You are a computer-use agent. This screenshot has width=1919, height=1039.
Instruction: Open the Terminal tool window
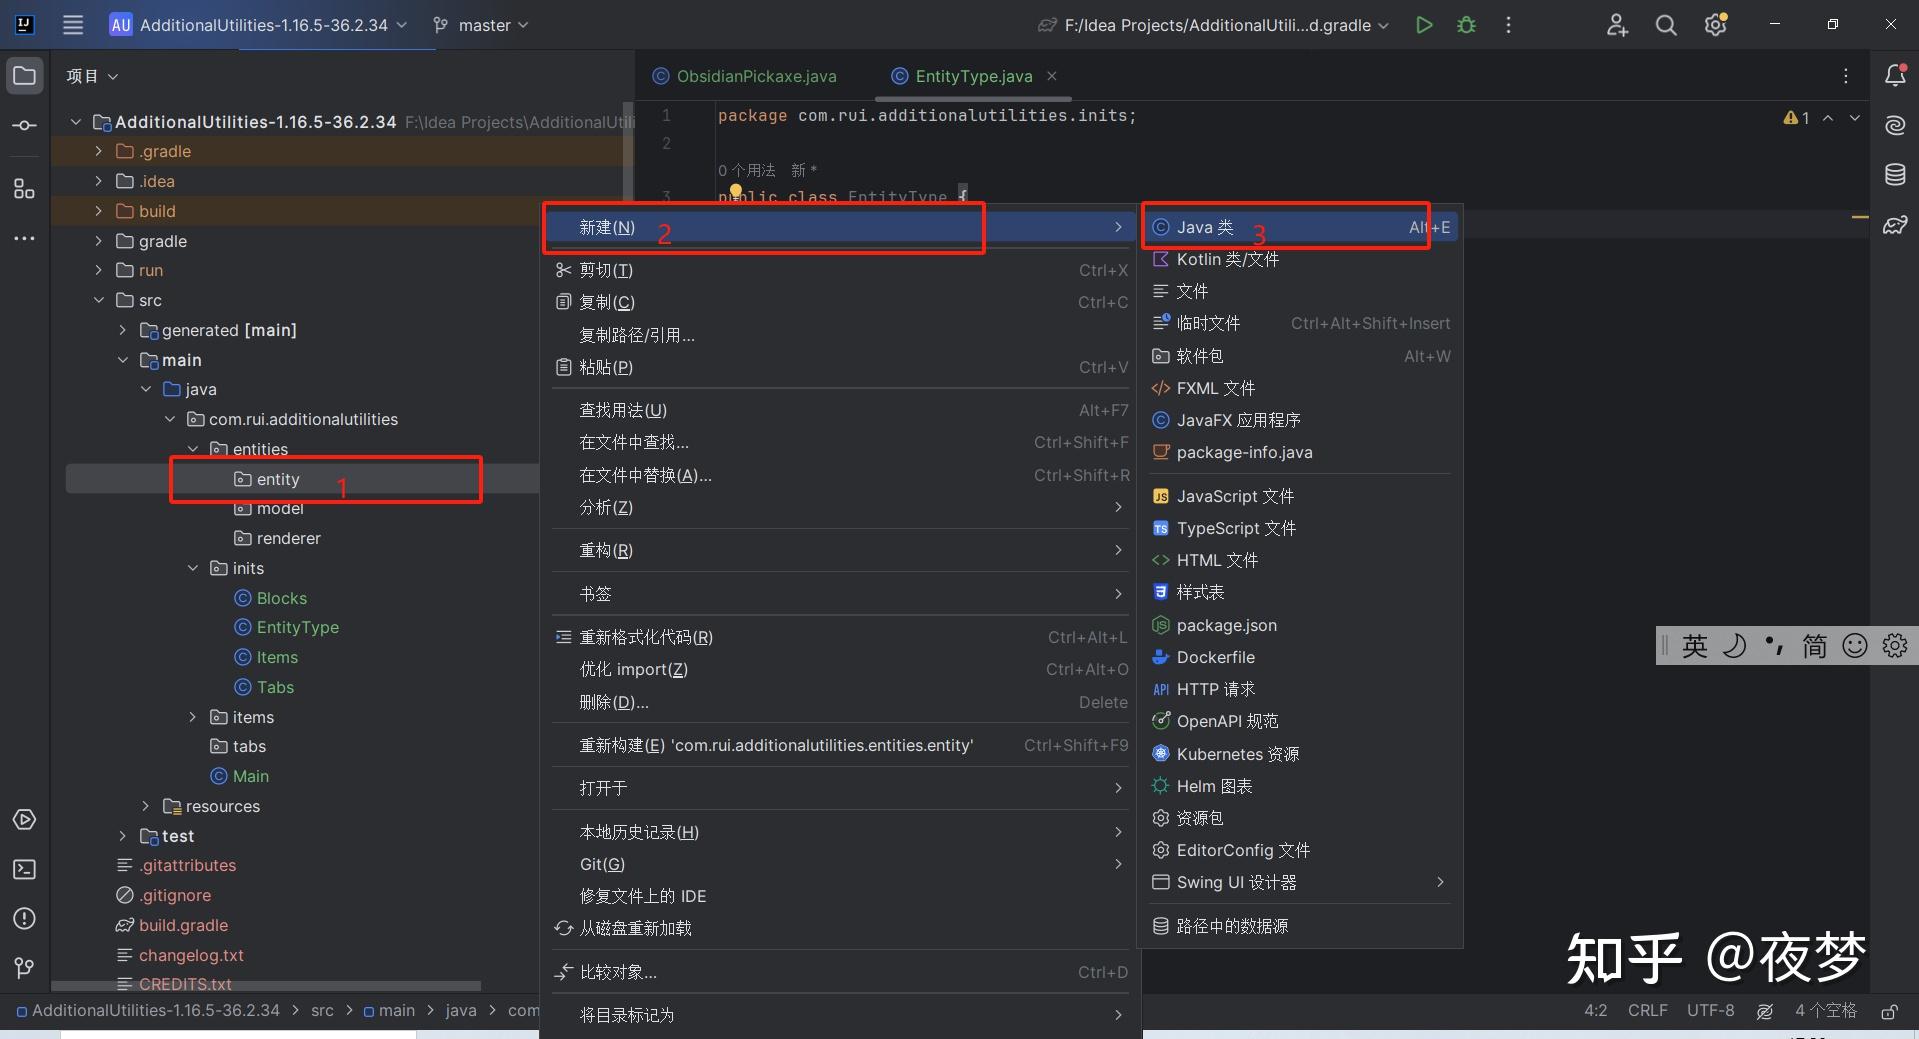tap(24, 869)
